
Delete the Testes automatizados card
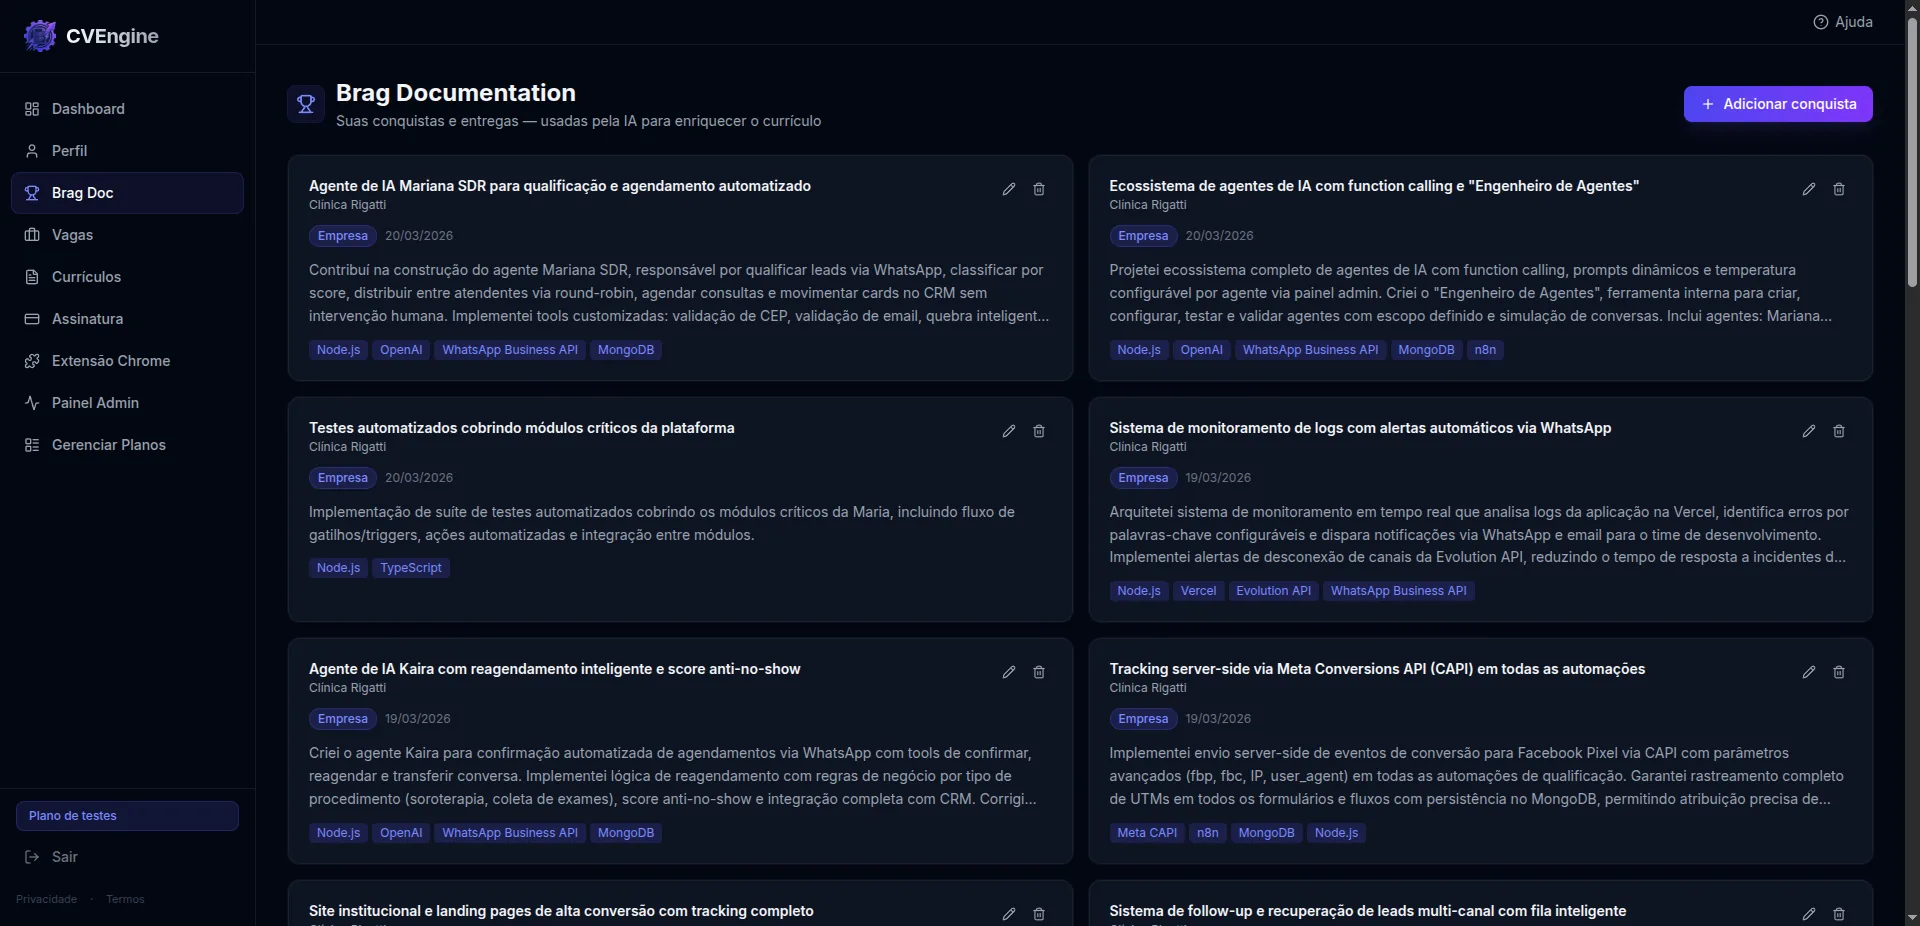tap(1039, 431)
